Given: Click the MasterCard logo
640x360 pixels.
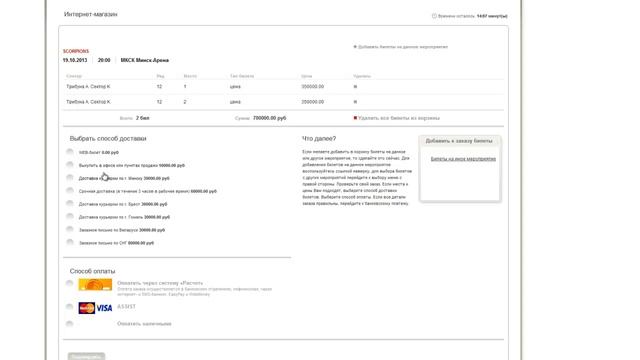Looking at the screenshot, I should coord(87,308).
